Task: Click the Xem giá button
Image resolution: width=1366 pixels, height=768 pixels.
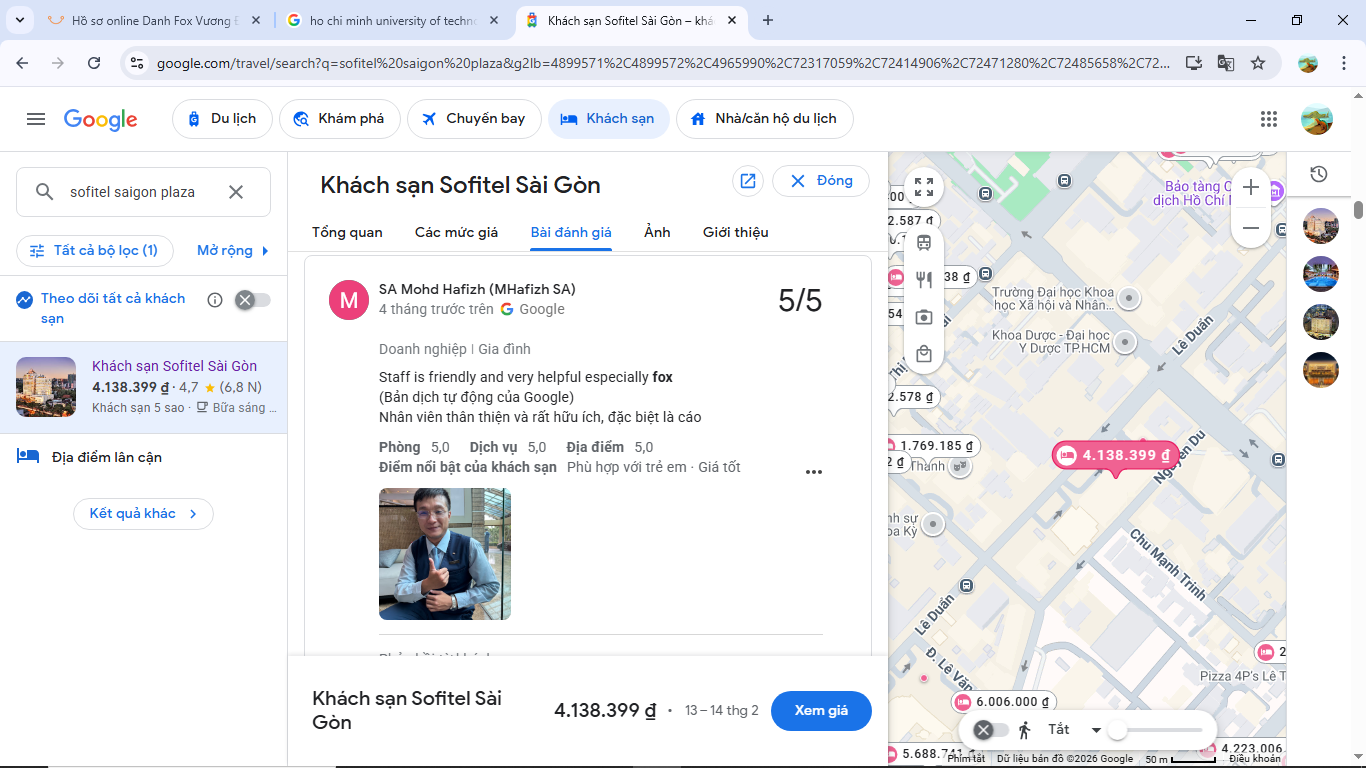Action: pyautogui.click(x=821, y=711)
